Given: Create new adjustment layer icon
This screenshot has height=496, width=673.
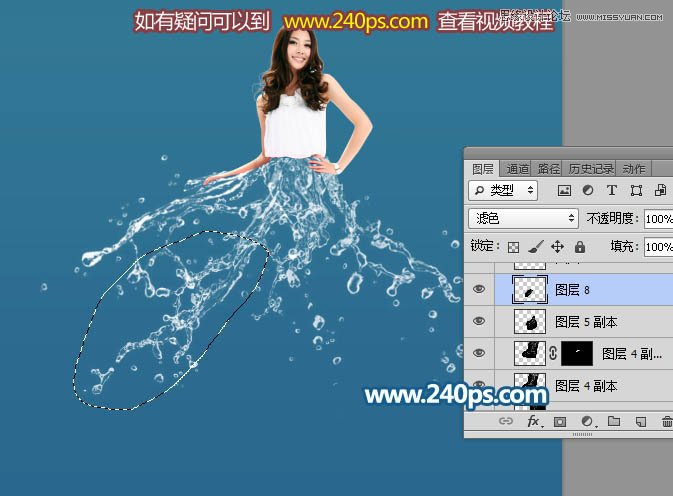Looking at the screenshot, I should 587,422.
